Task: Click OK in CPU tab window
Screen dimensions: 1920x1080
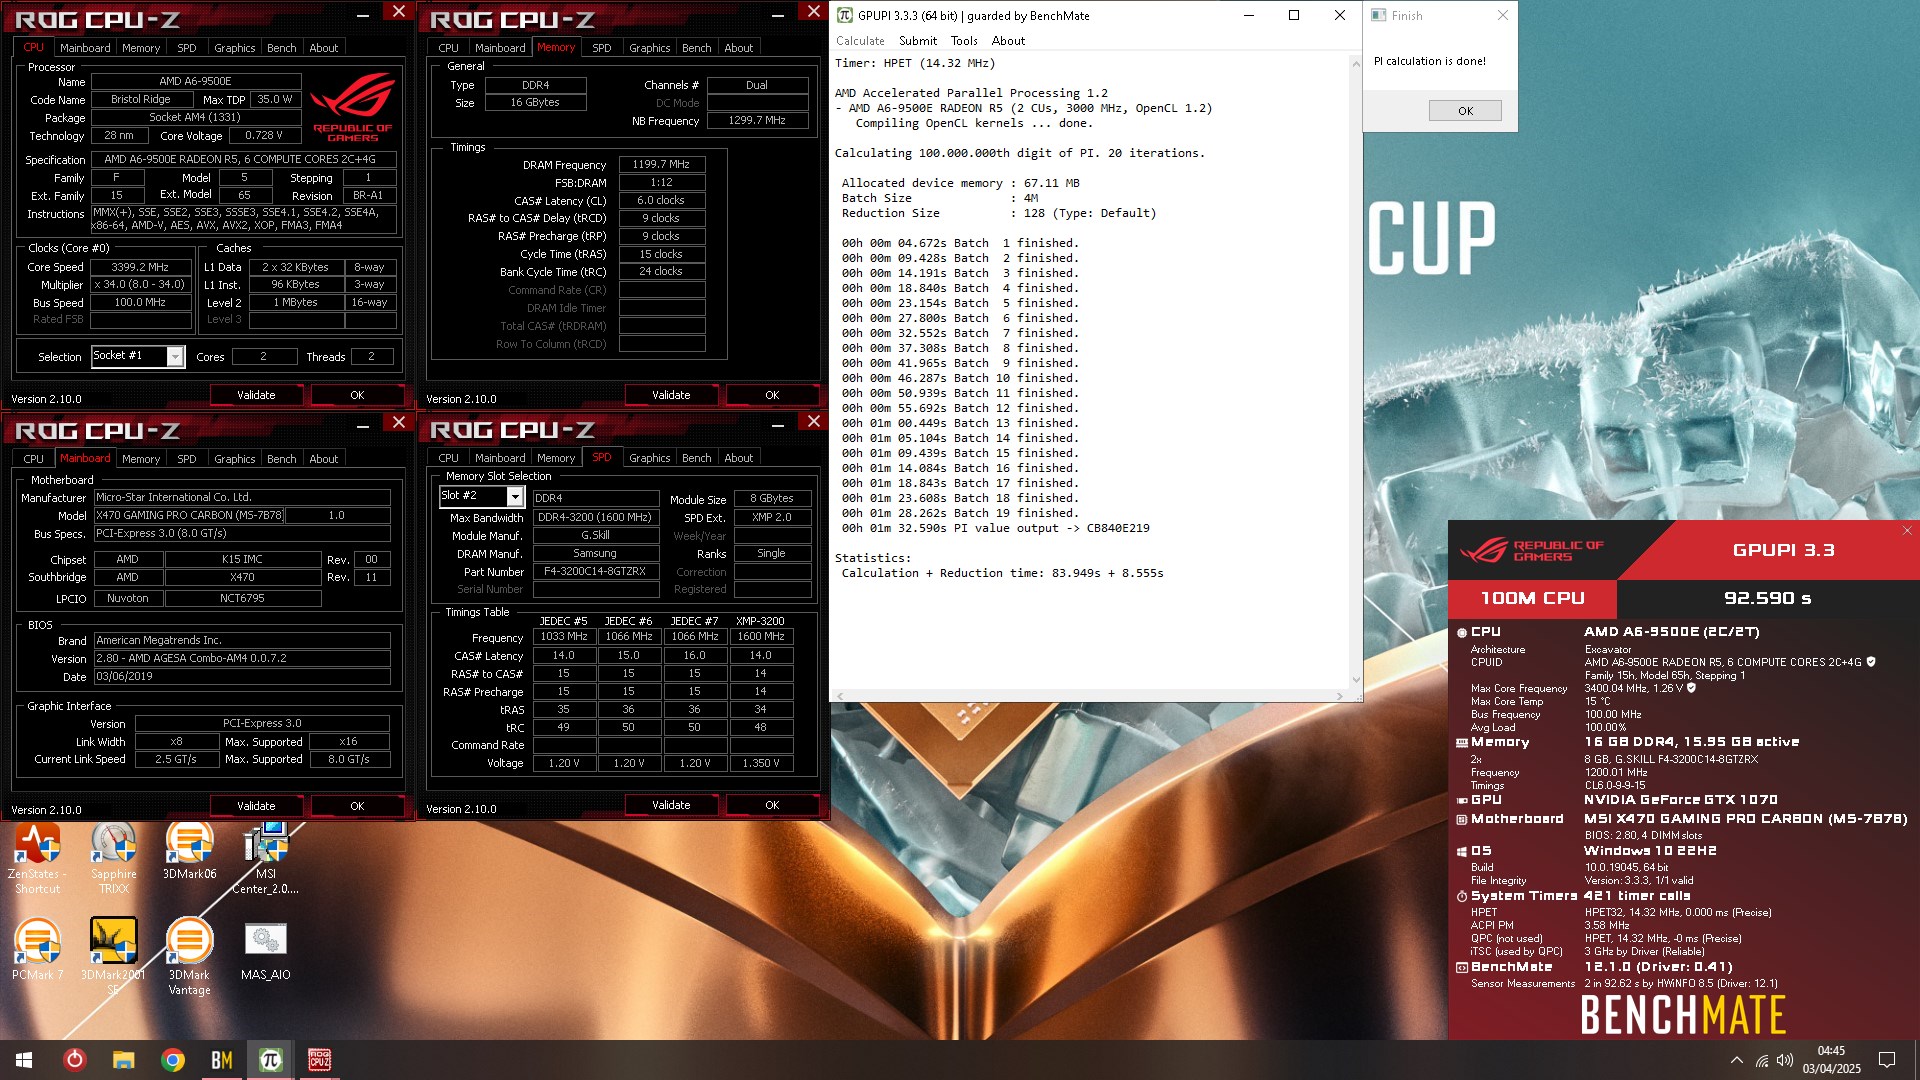Action: 357,396
